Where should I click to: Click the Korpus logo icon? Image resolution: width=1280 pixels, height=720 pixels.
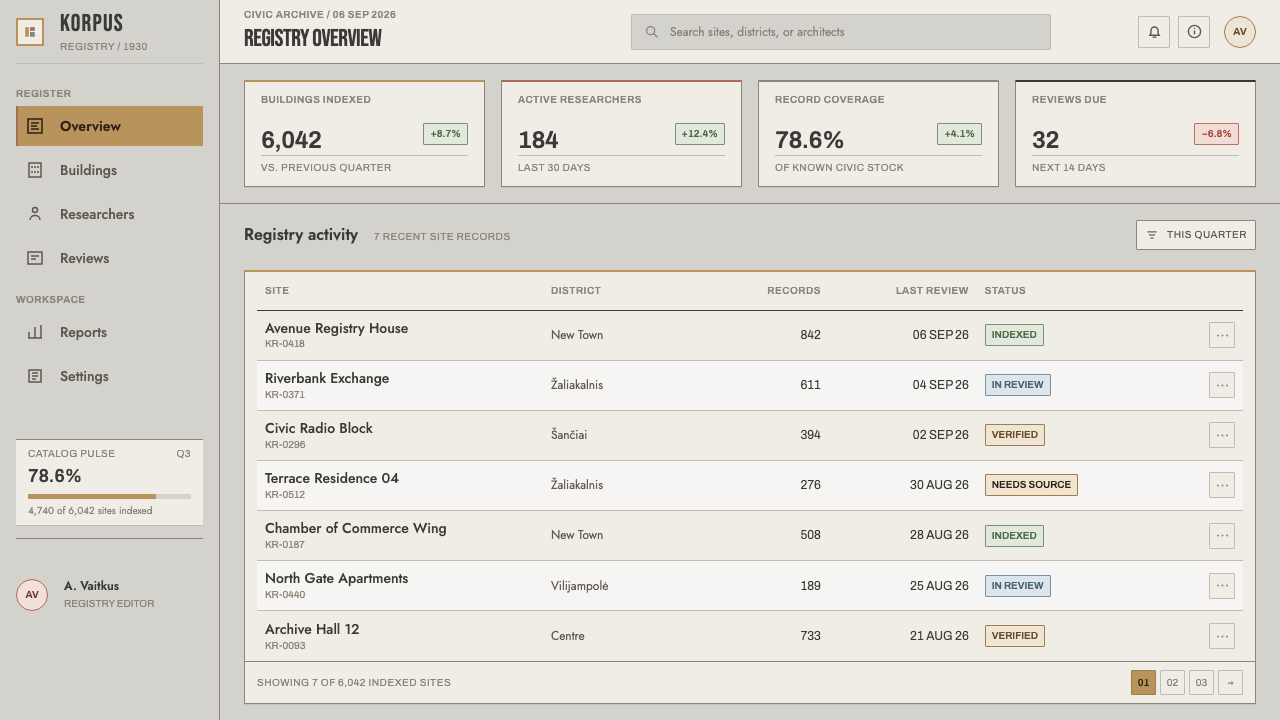pyautogui.click(x=30, y=32)
